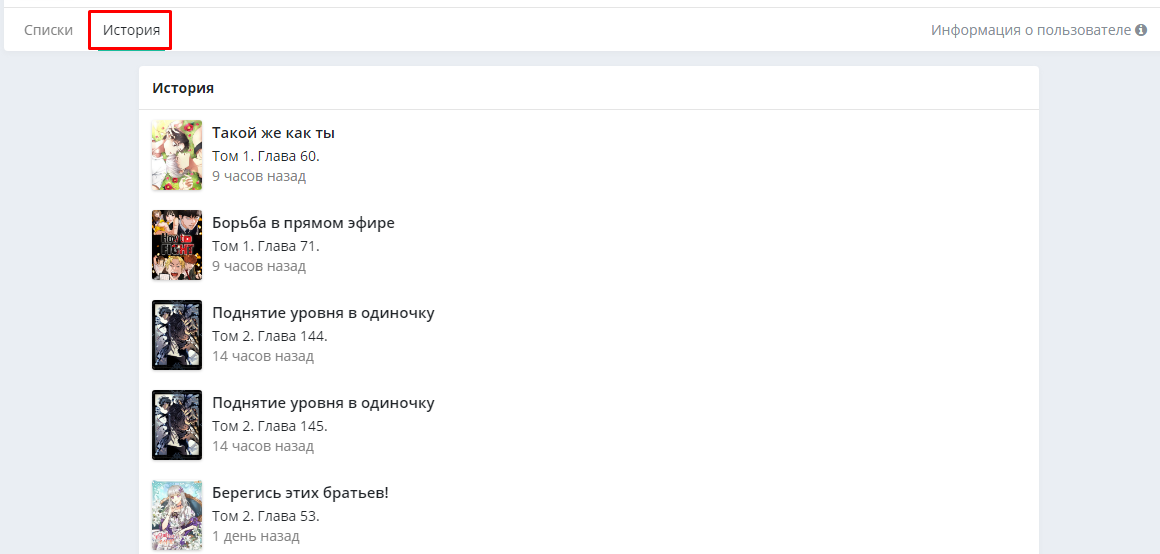Go to Том 2. Глава 144 chapter

(x=270, y=336)
